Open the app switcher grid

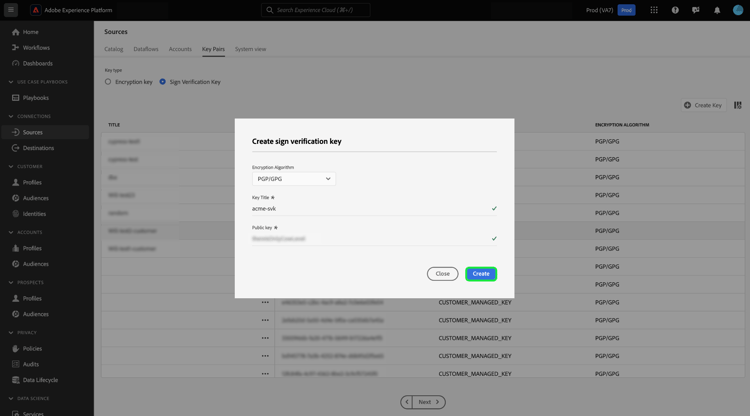tap(654, 10)
